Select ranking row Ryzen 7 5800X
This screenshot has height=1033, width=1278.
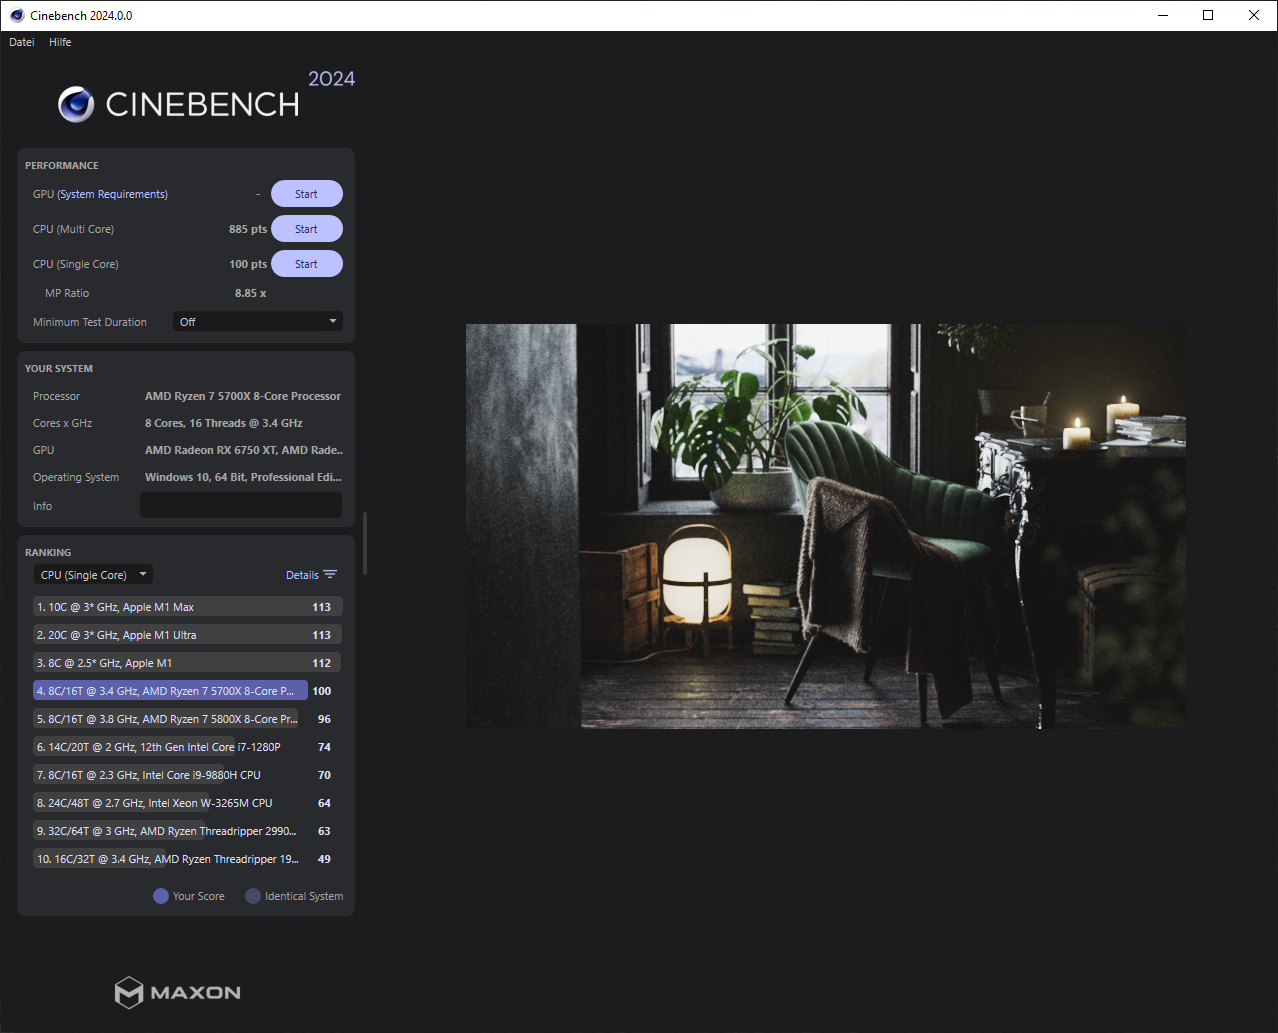pyautogui.click(x=188, y=719)
